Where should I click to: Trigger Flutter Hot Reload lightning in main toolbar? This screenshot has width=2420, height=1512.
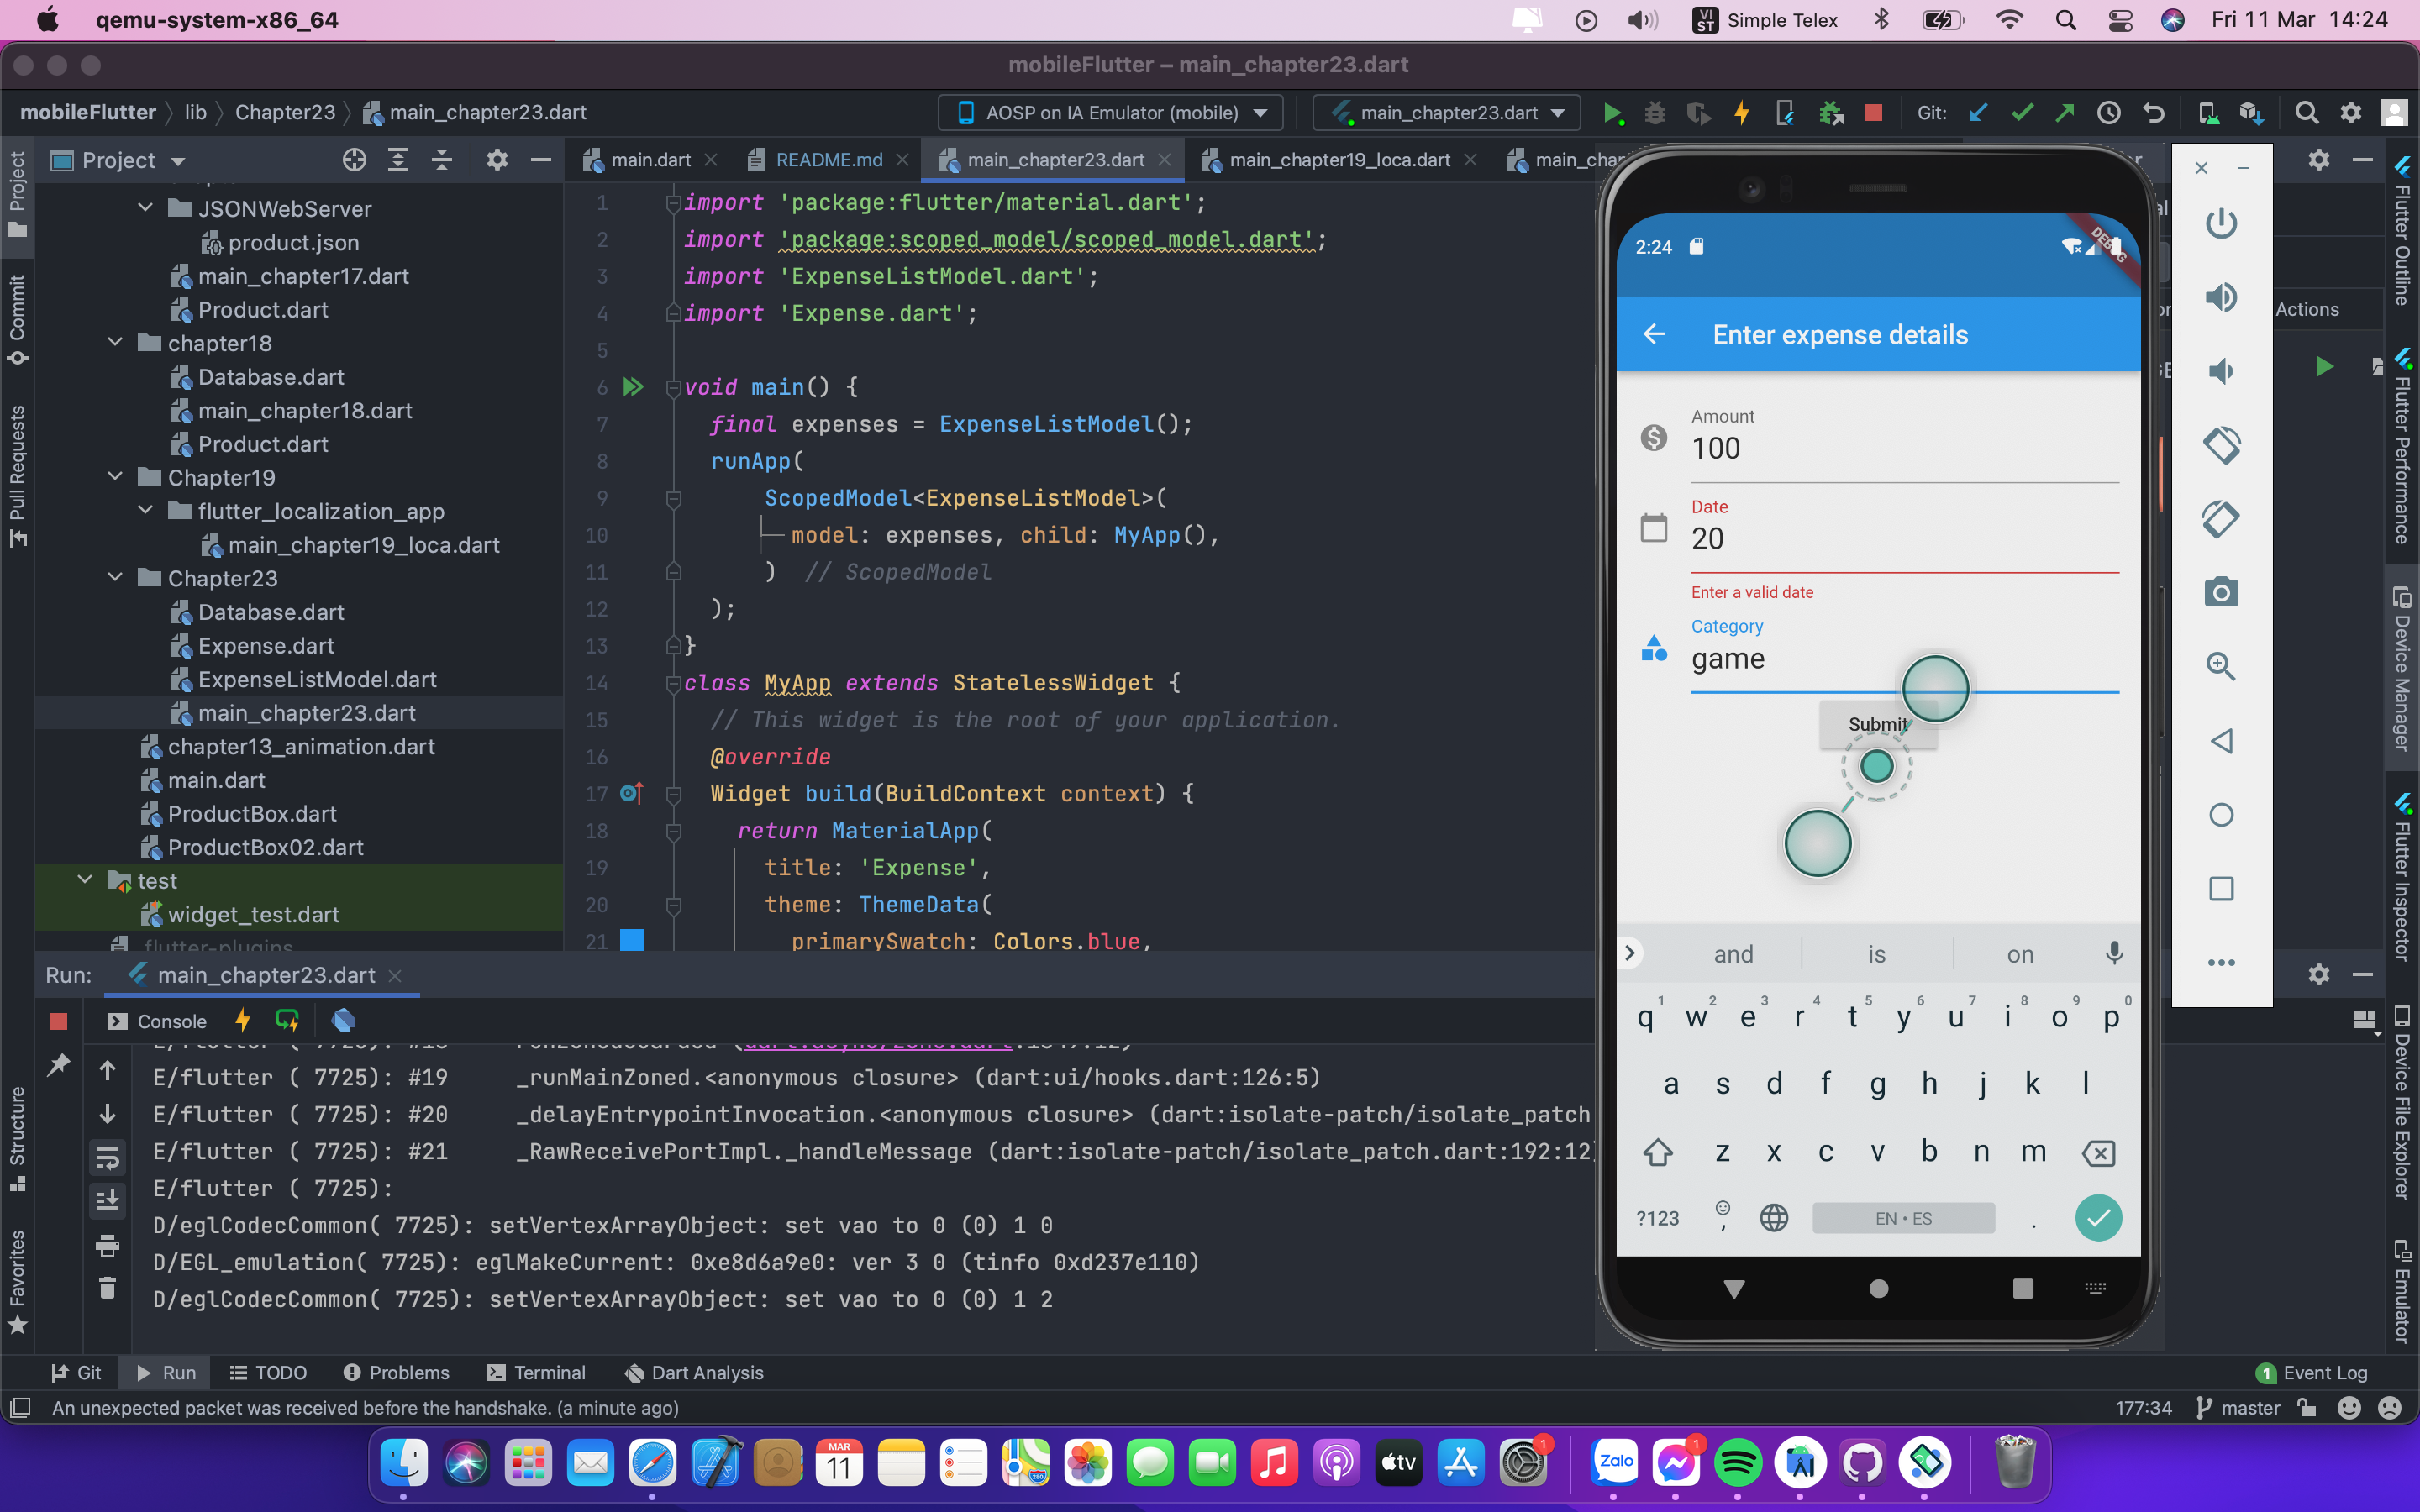pos(1742,113)
